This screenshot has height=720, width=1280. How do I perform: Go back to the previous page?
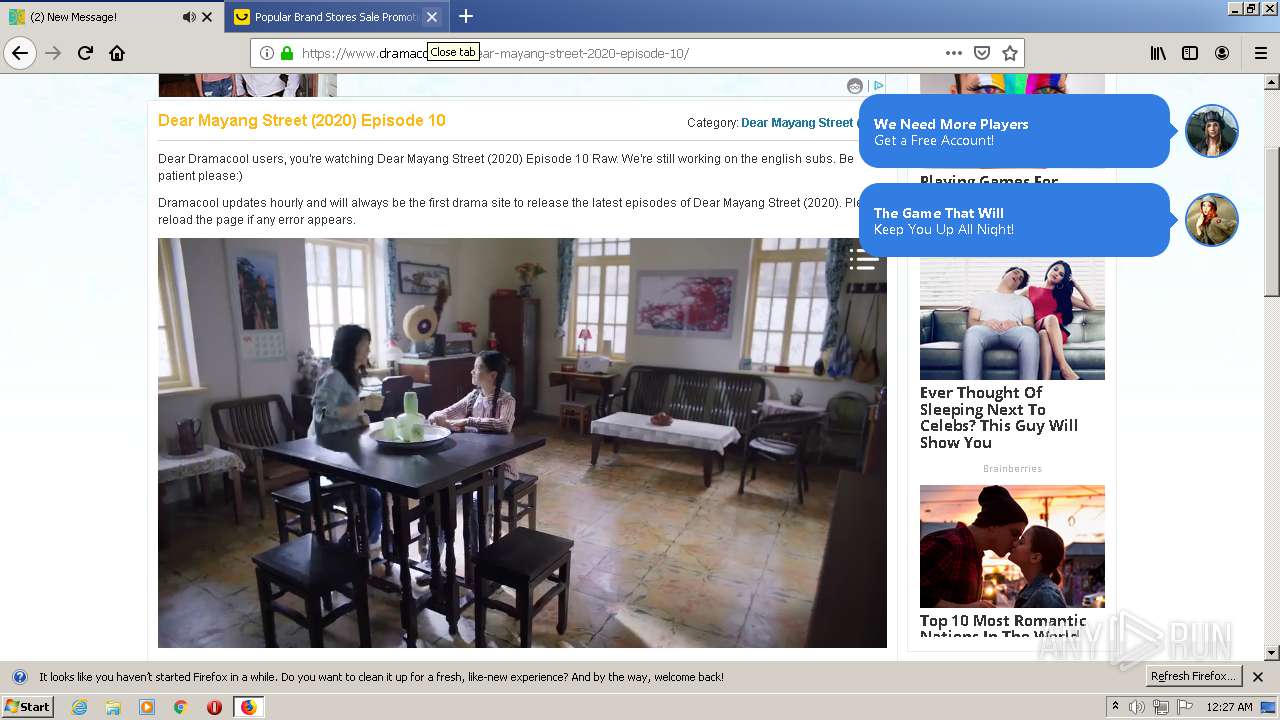coord(20,53)
